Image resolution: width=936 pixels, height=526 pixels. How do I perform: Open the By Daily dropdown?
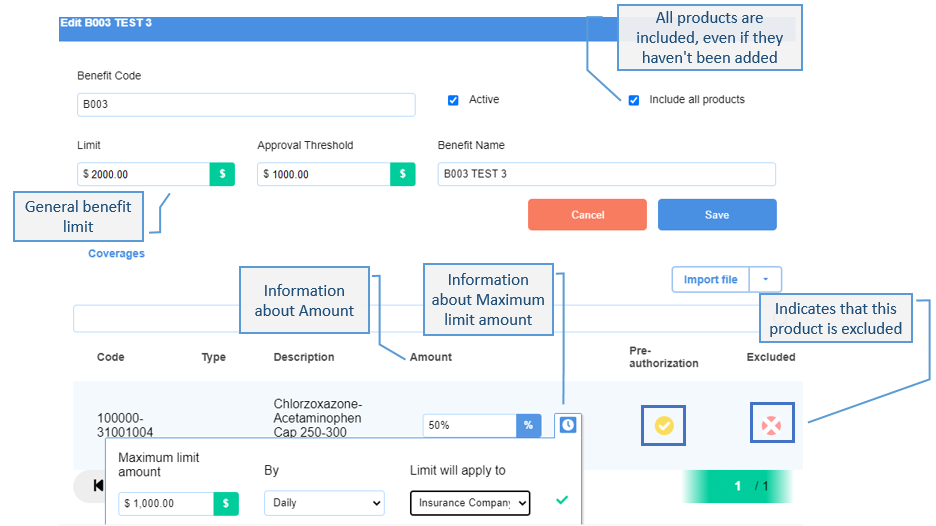(x=324, y=503)
